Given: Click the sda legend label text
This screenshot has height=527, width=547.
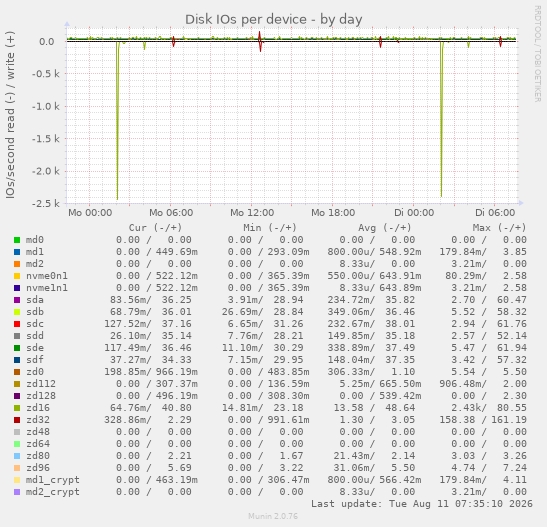Looking at the screenshot, I should (x=35, y=300).
